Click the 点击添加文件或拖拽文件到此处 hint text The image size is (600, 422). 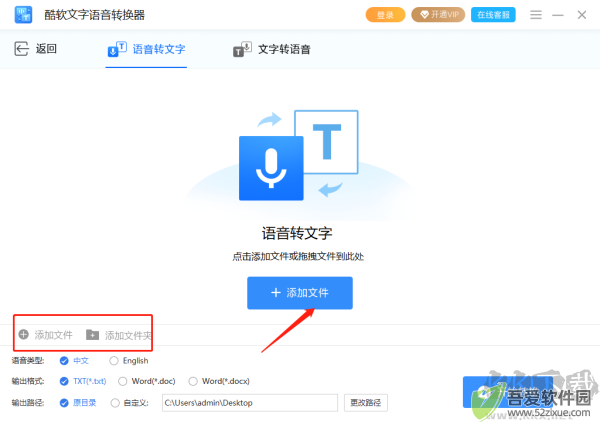pyautogui.click(x=298, y=256)
